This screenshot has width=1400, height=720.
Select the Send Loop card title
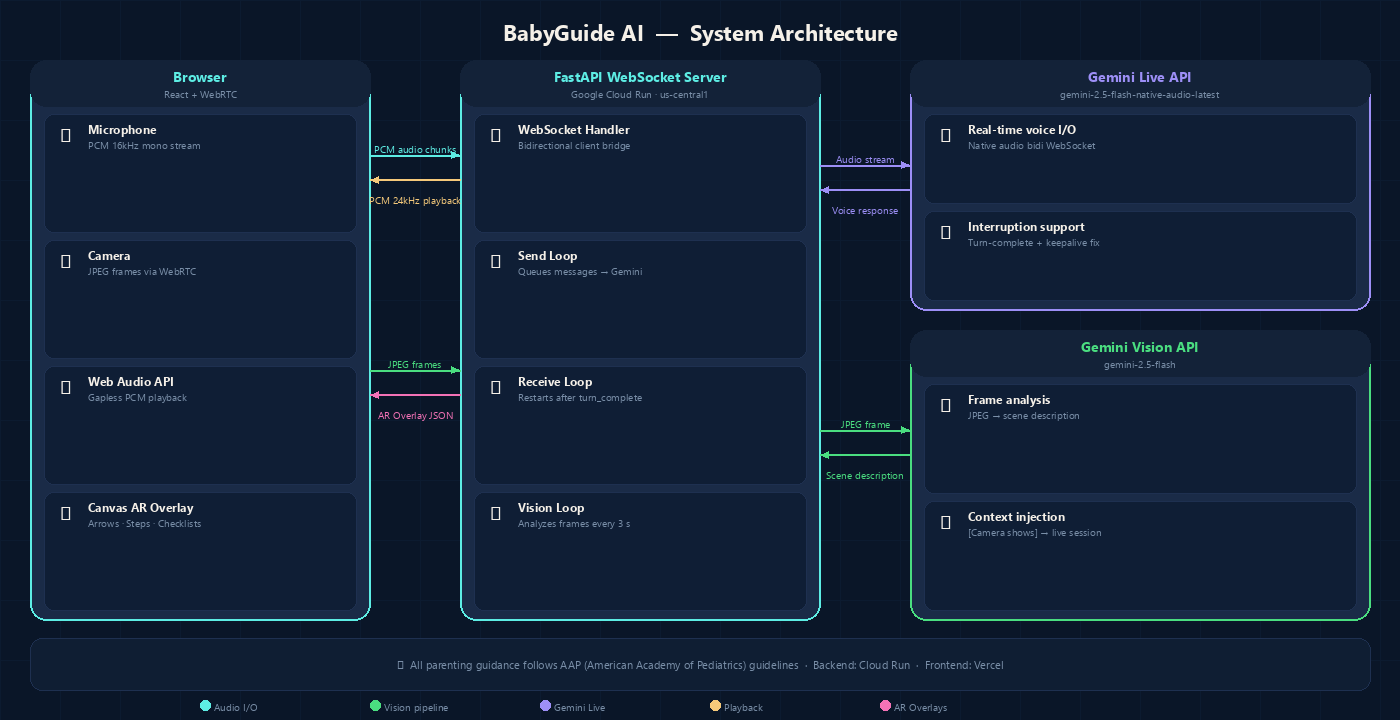(x=548, y=256)
